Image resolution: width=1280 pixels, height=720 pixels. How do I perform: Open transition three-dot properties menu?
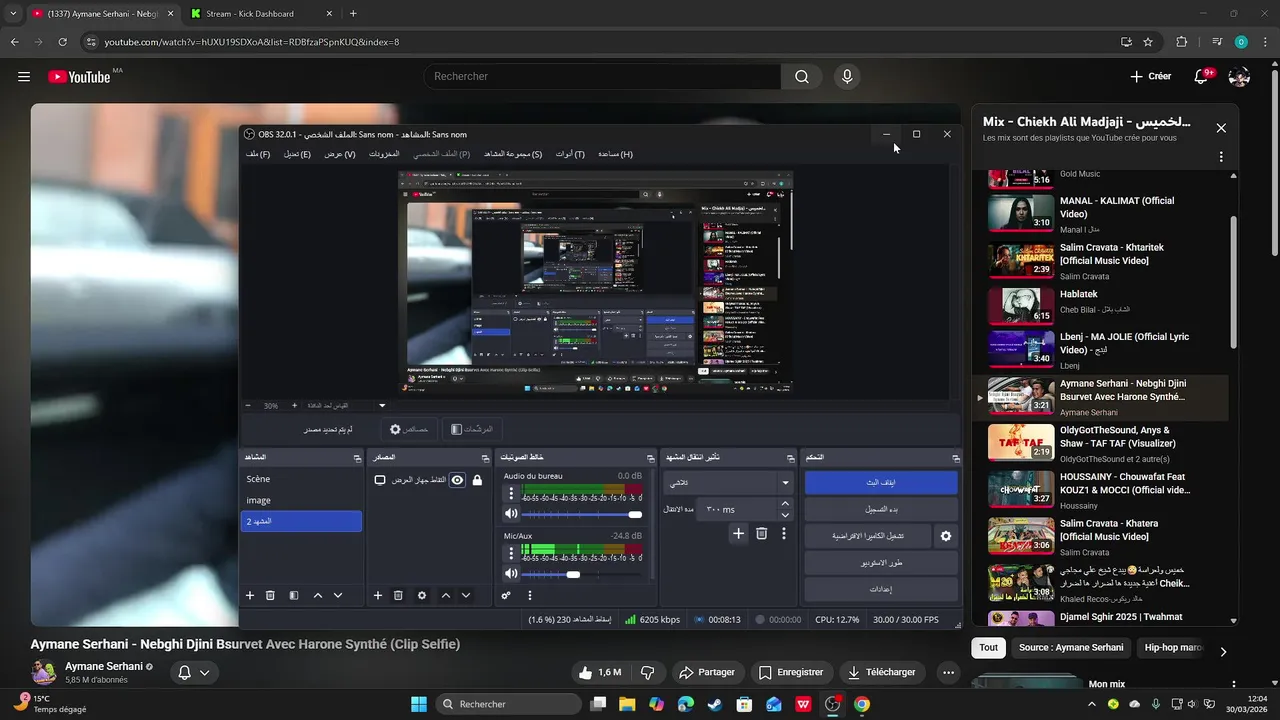[x=784, y=534]
